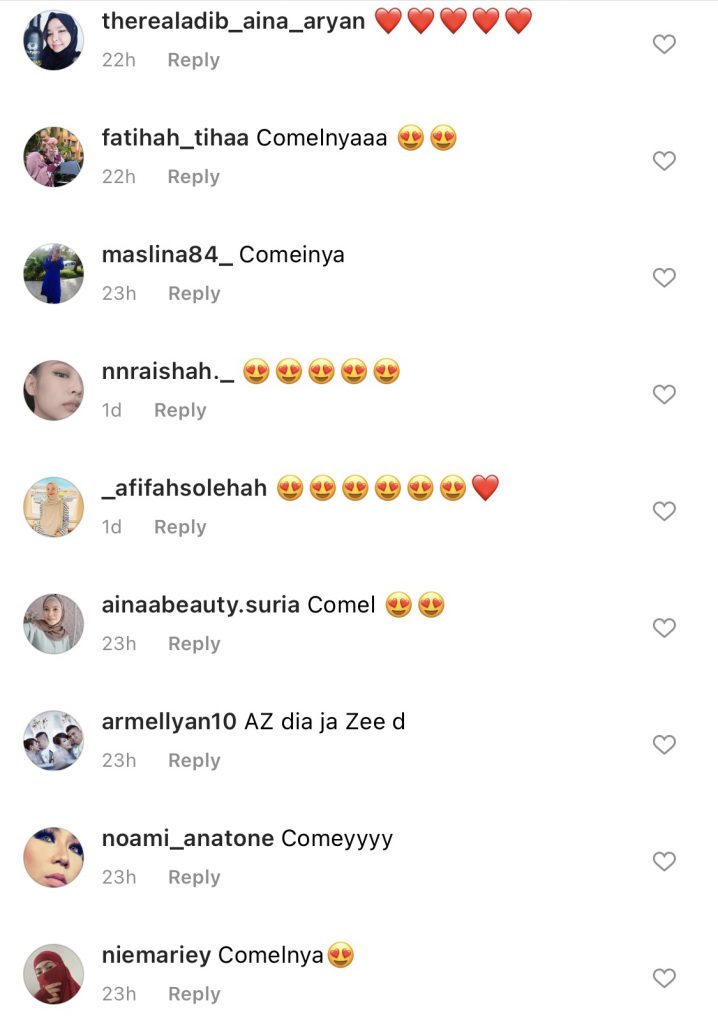Open armellyan10's avatar photo
Image resolution: width=718 pixels, height=1024 pixels.
pyautogui.click(x=54, y=741)
